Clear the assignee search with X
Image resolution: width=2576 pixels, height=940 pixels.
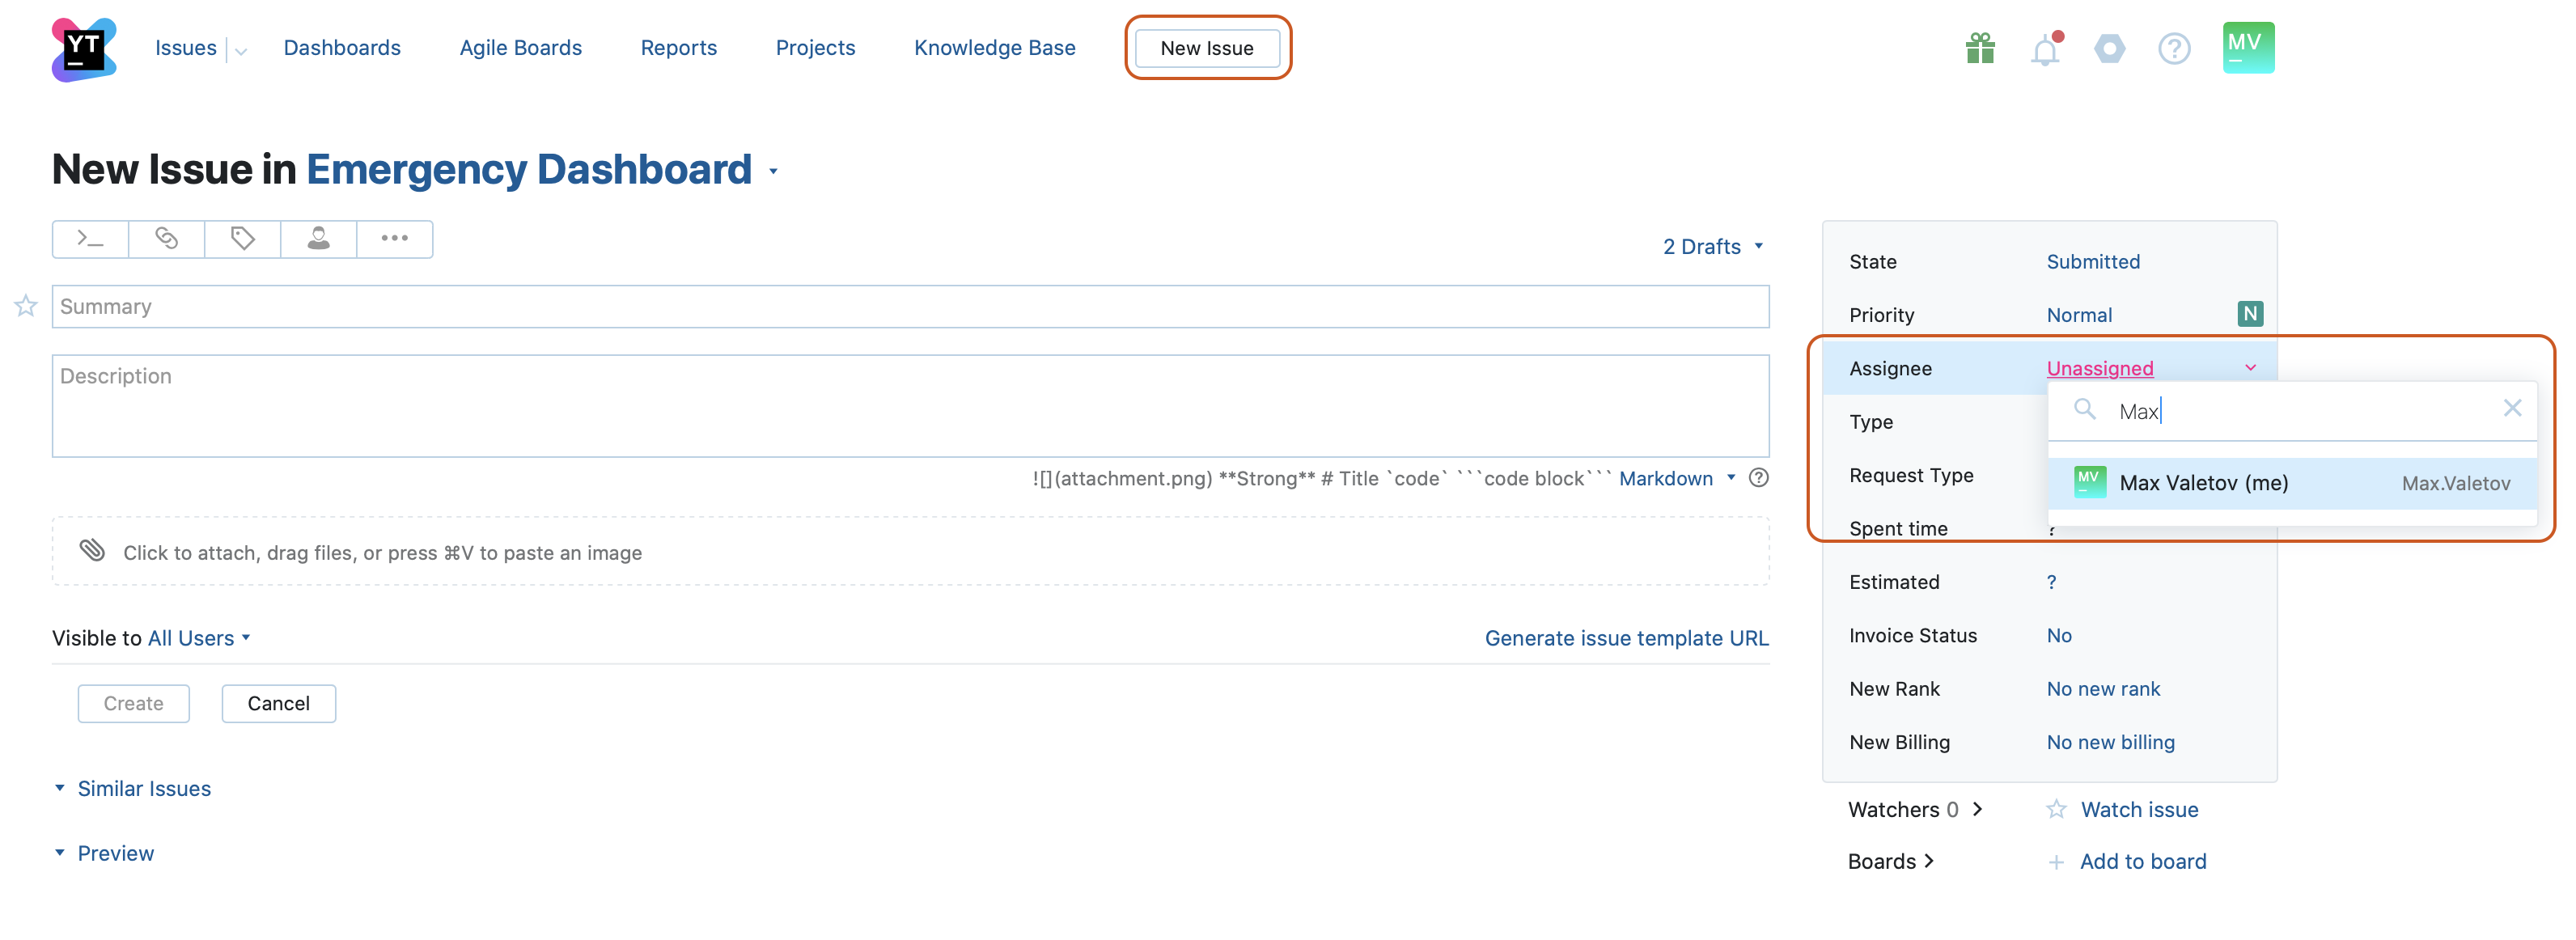2512,408
